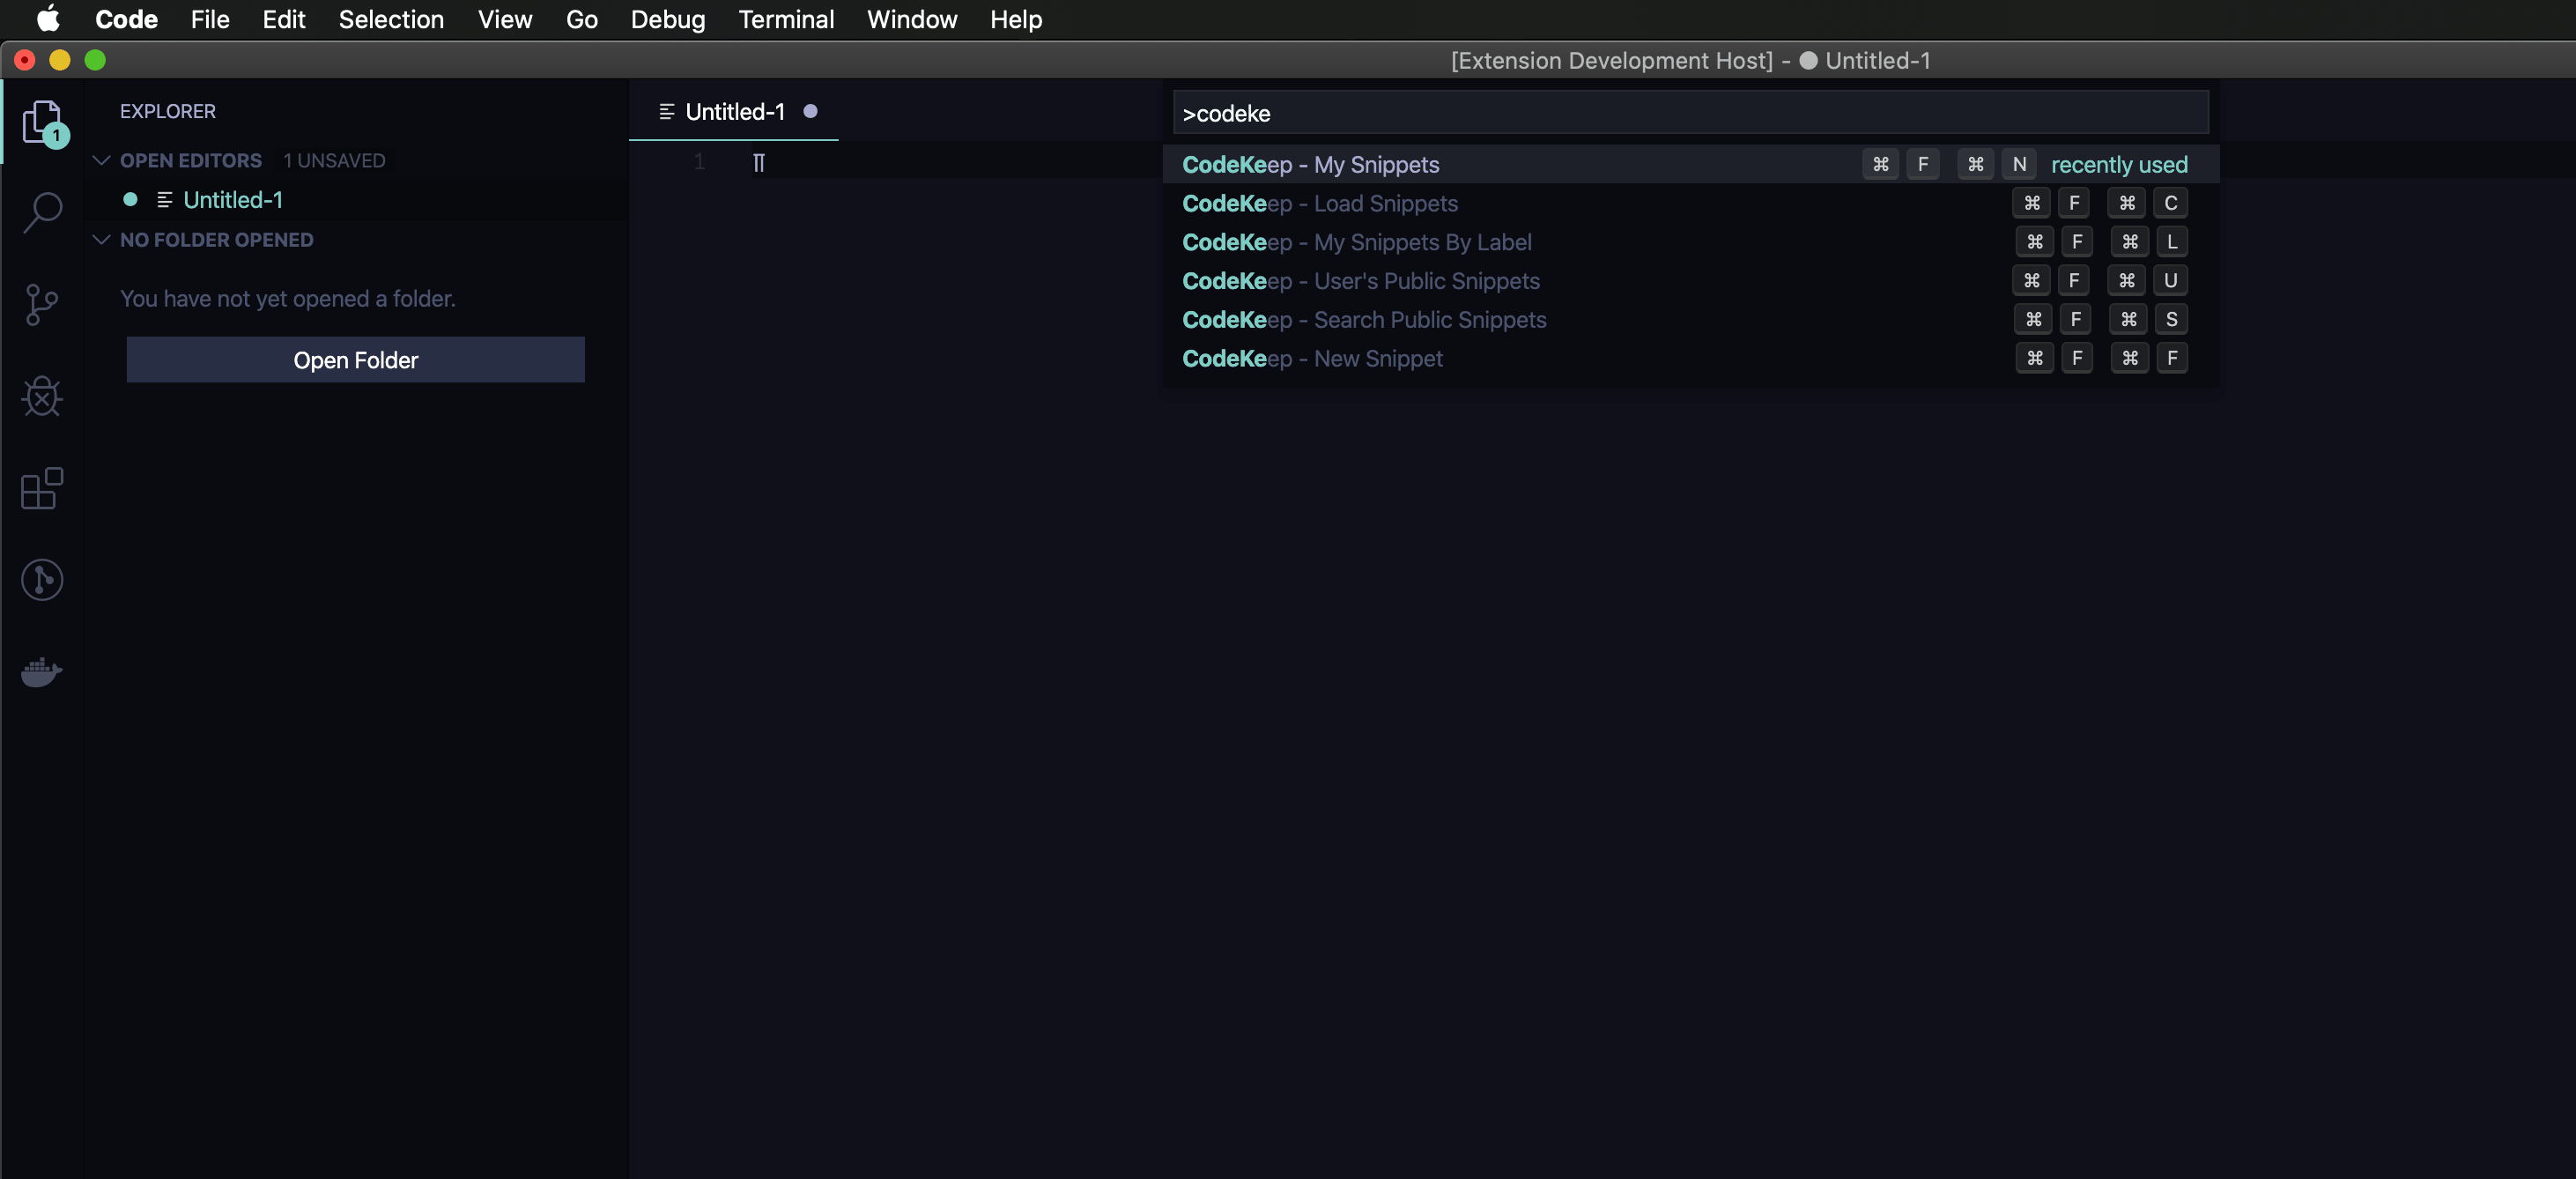This screenshot has width=2576, height=1179.
Task: Open the GitLens activity bar icon
Action: pyautogui.click(x=42, y=580)
